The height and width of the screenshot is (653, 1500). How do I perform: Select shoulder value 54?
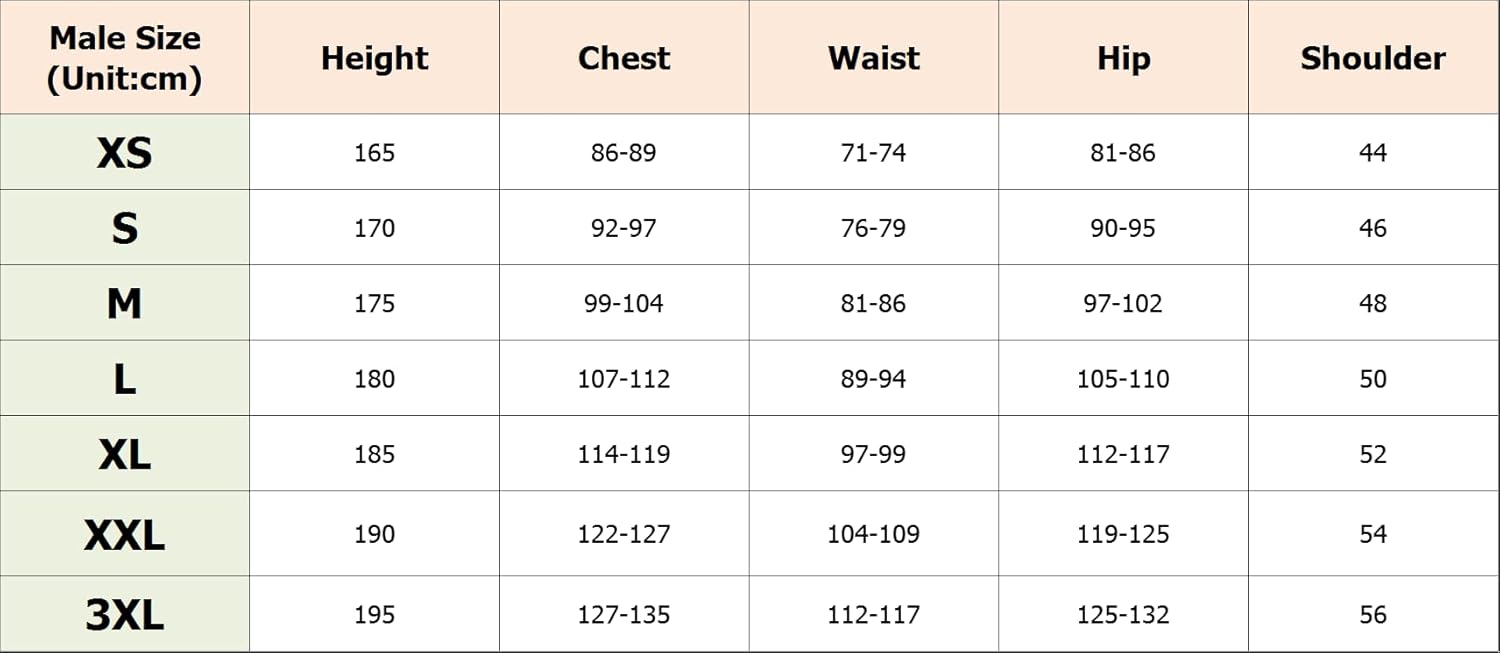(x=1373, y=534)
